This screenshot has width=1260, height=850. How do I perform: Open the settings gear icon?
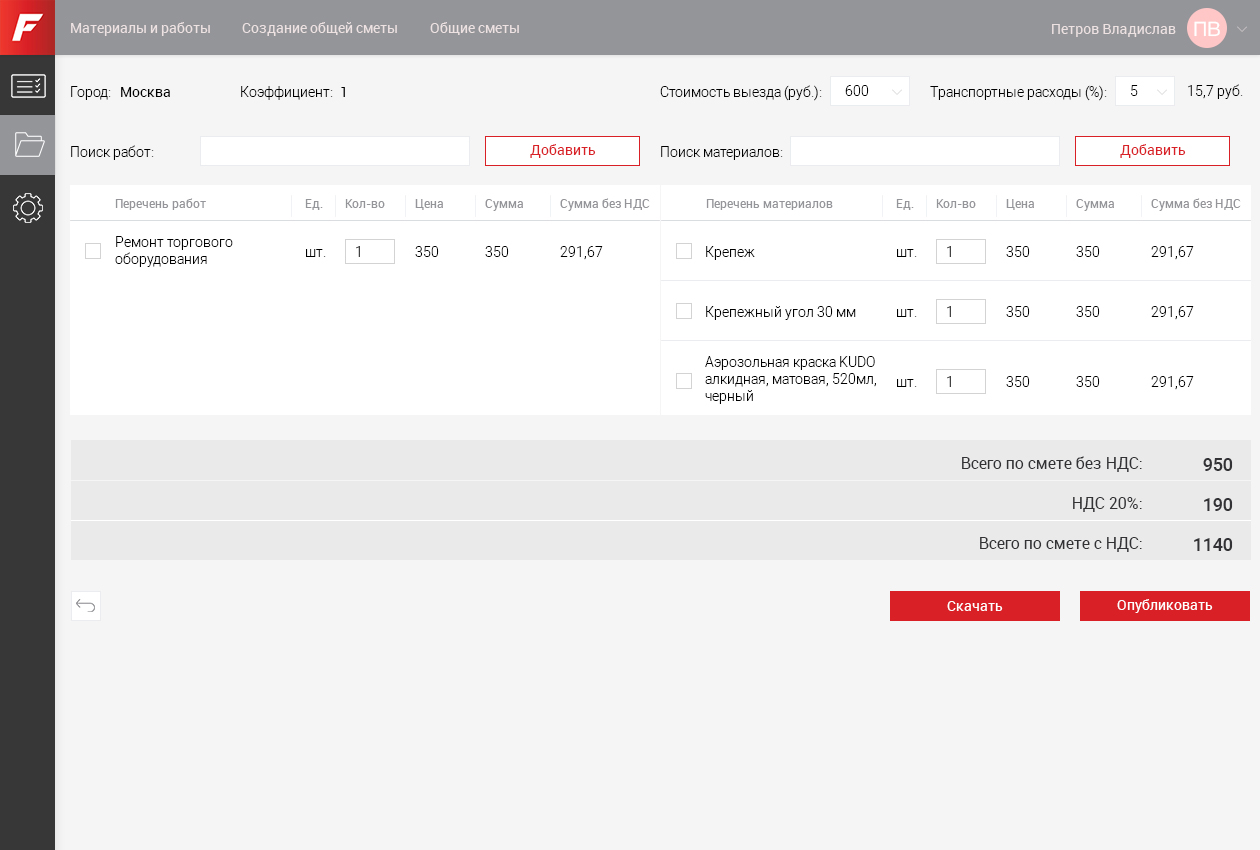pyautogui.click(x=27, y=208)
